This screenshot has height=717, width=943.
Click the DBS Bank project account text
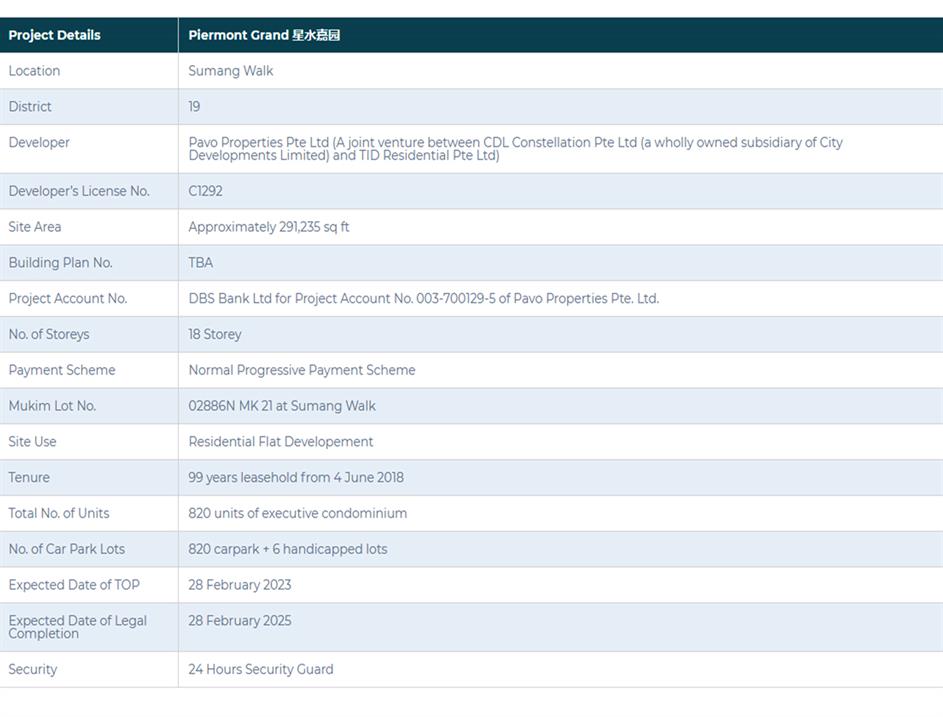pos(423,299)
